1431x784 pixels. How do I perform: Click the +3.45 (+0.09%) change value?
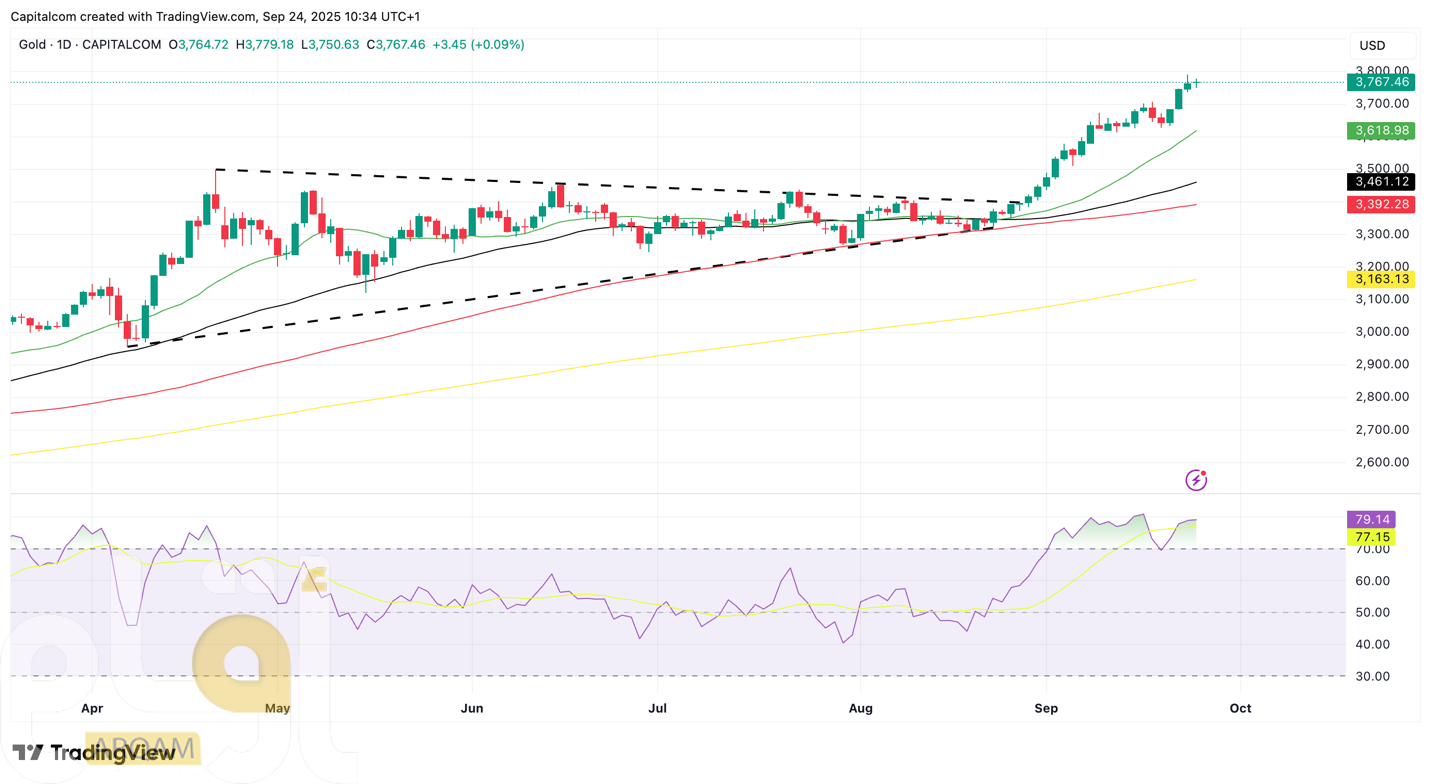(x=478, y=45)
